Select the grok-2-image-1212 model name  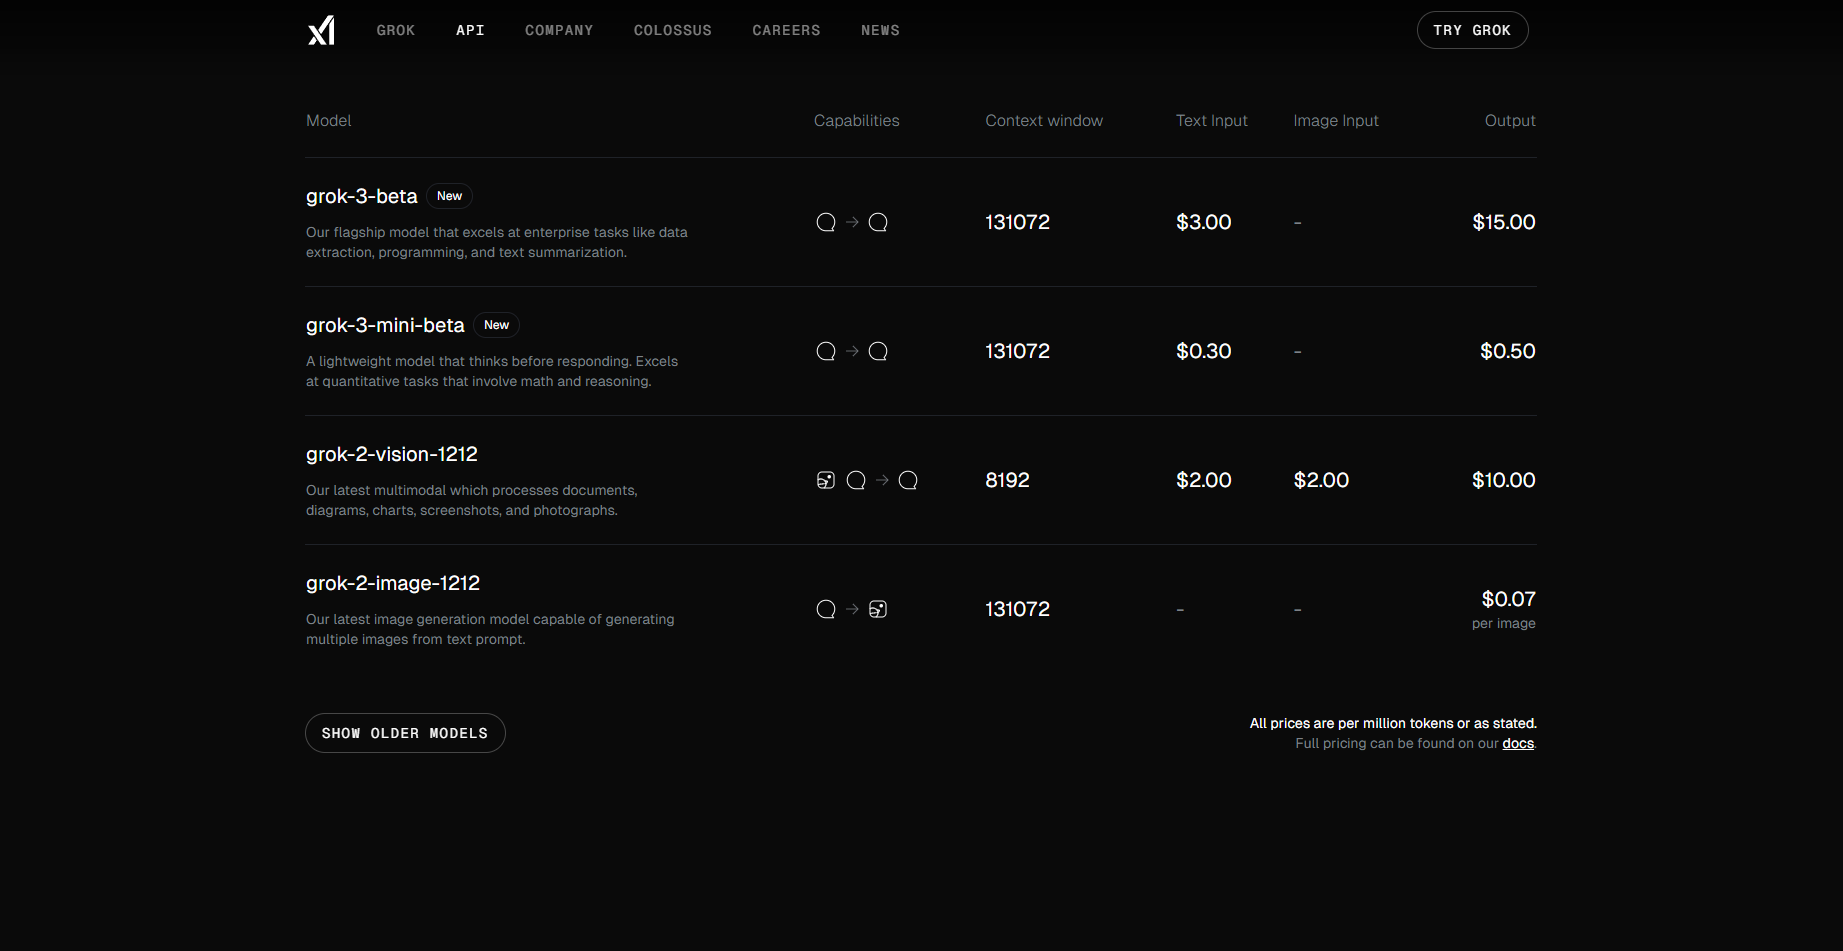click(x=393, y=583)
